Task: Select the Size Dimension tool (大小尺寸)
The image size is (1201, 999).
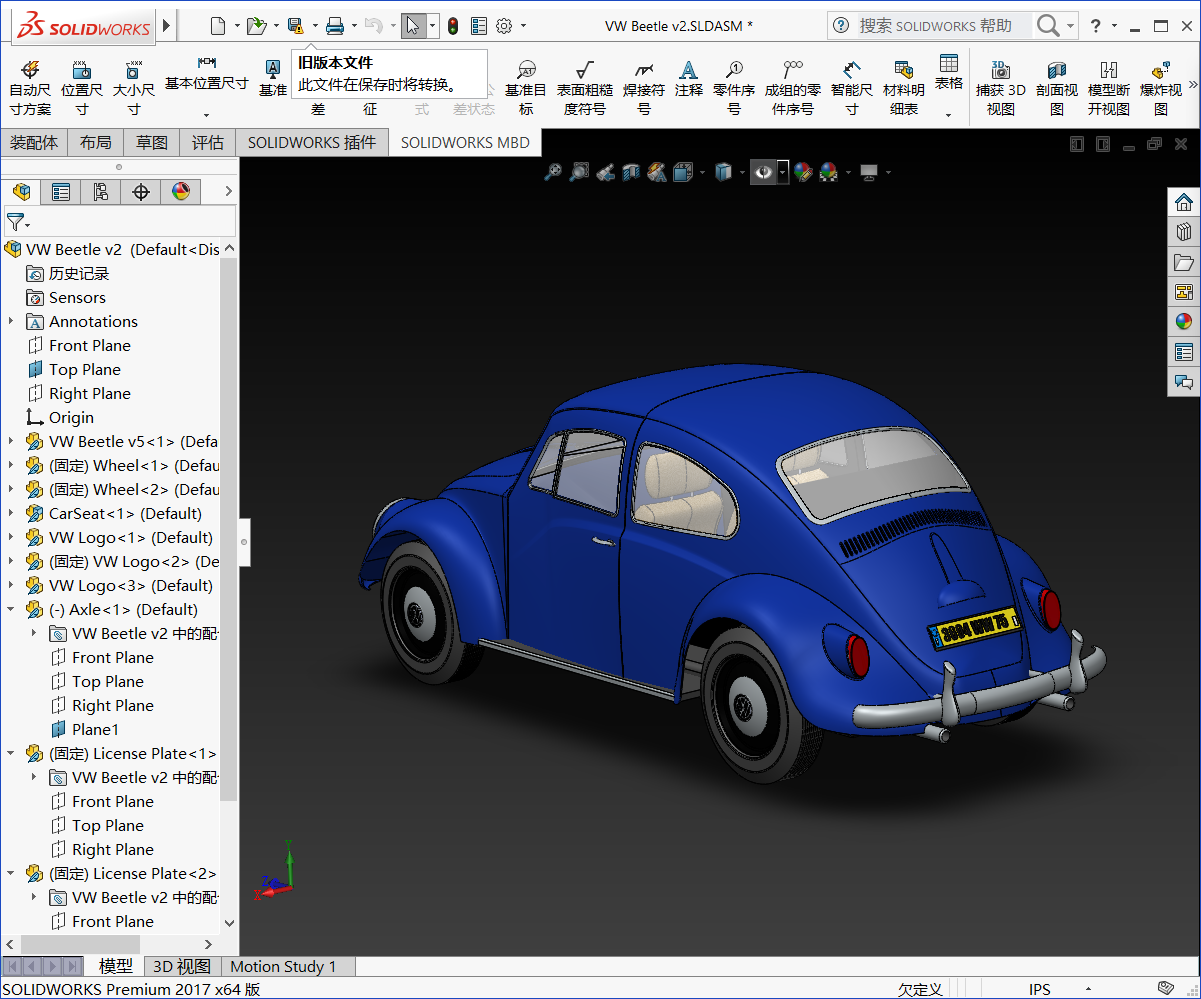Action: 133,88
